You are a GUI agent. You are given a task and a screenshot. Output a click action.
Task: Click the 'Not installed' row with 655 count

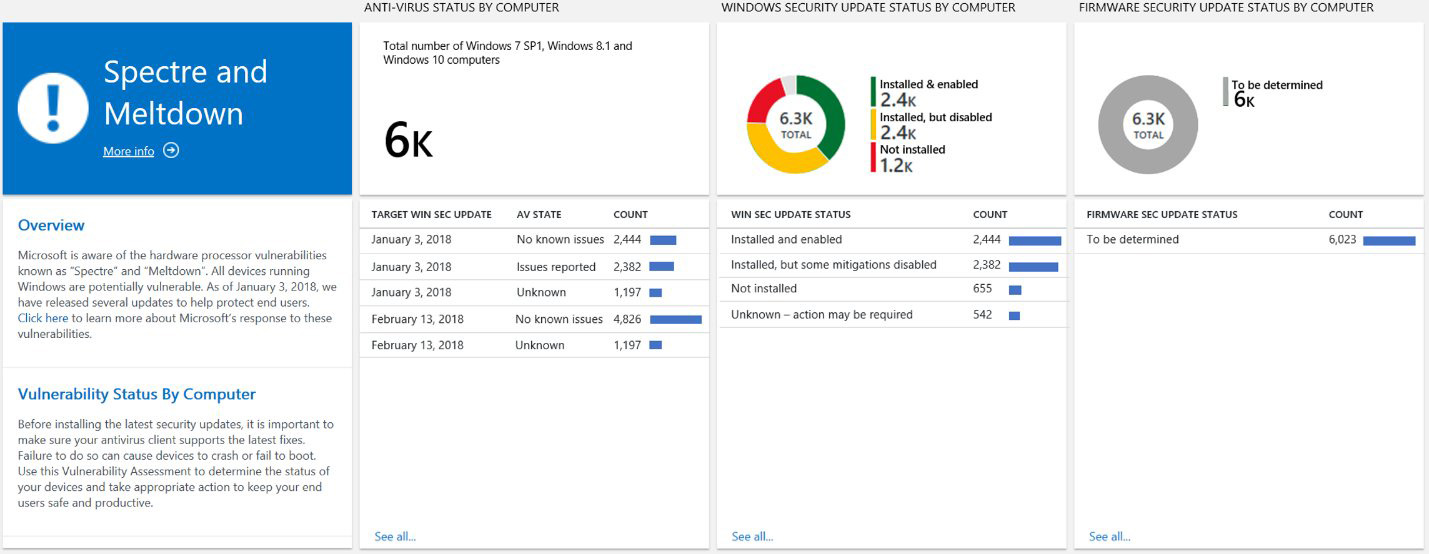890,289
